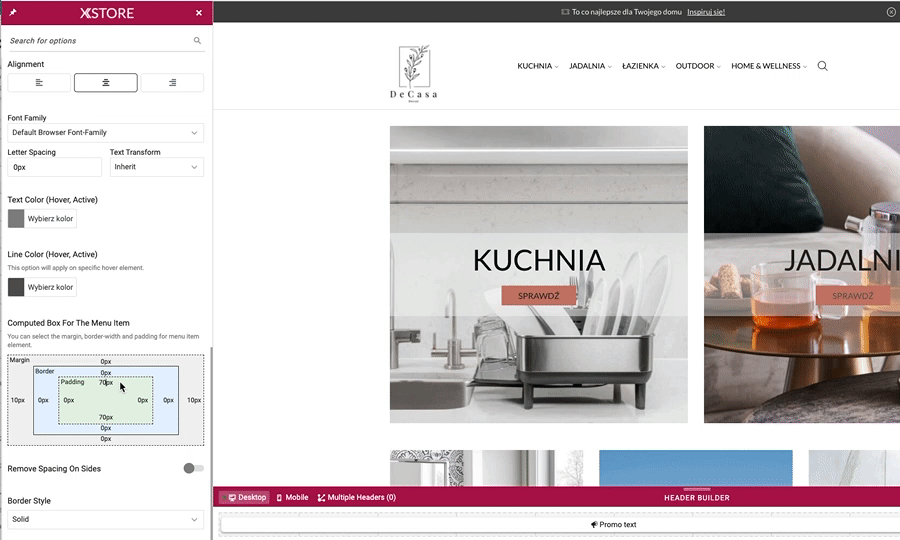Open the KUCHNIA menu item
This screenshot has width=900, height=540.
coord(538,66)
